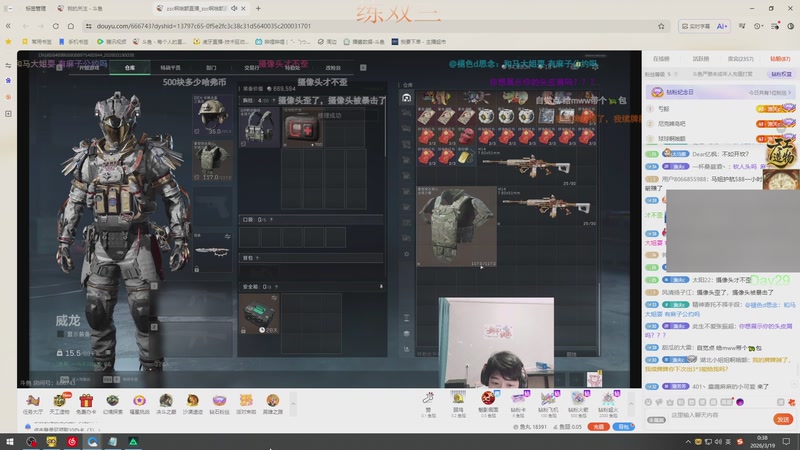This screenshot has width=800, height=450.
Task: Open the NetEase Cloud Music taskbar icon
Action: click(72, 442)
